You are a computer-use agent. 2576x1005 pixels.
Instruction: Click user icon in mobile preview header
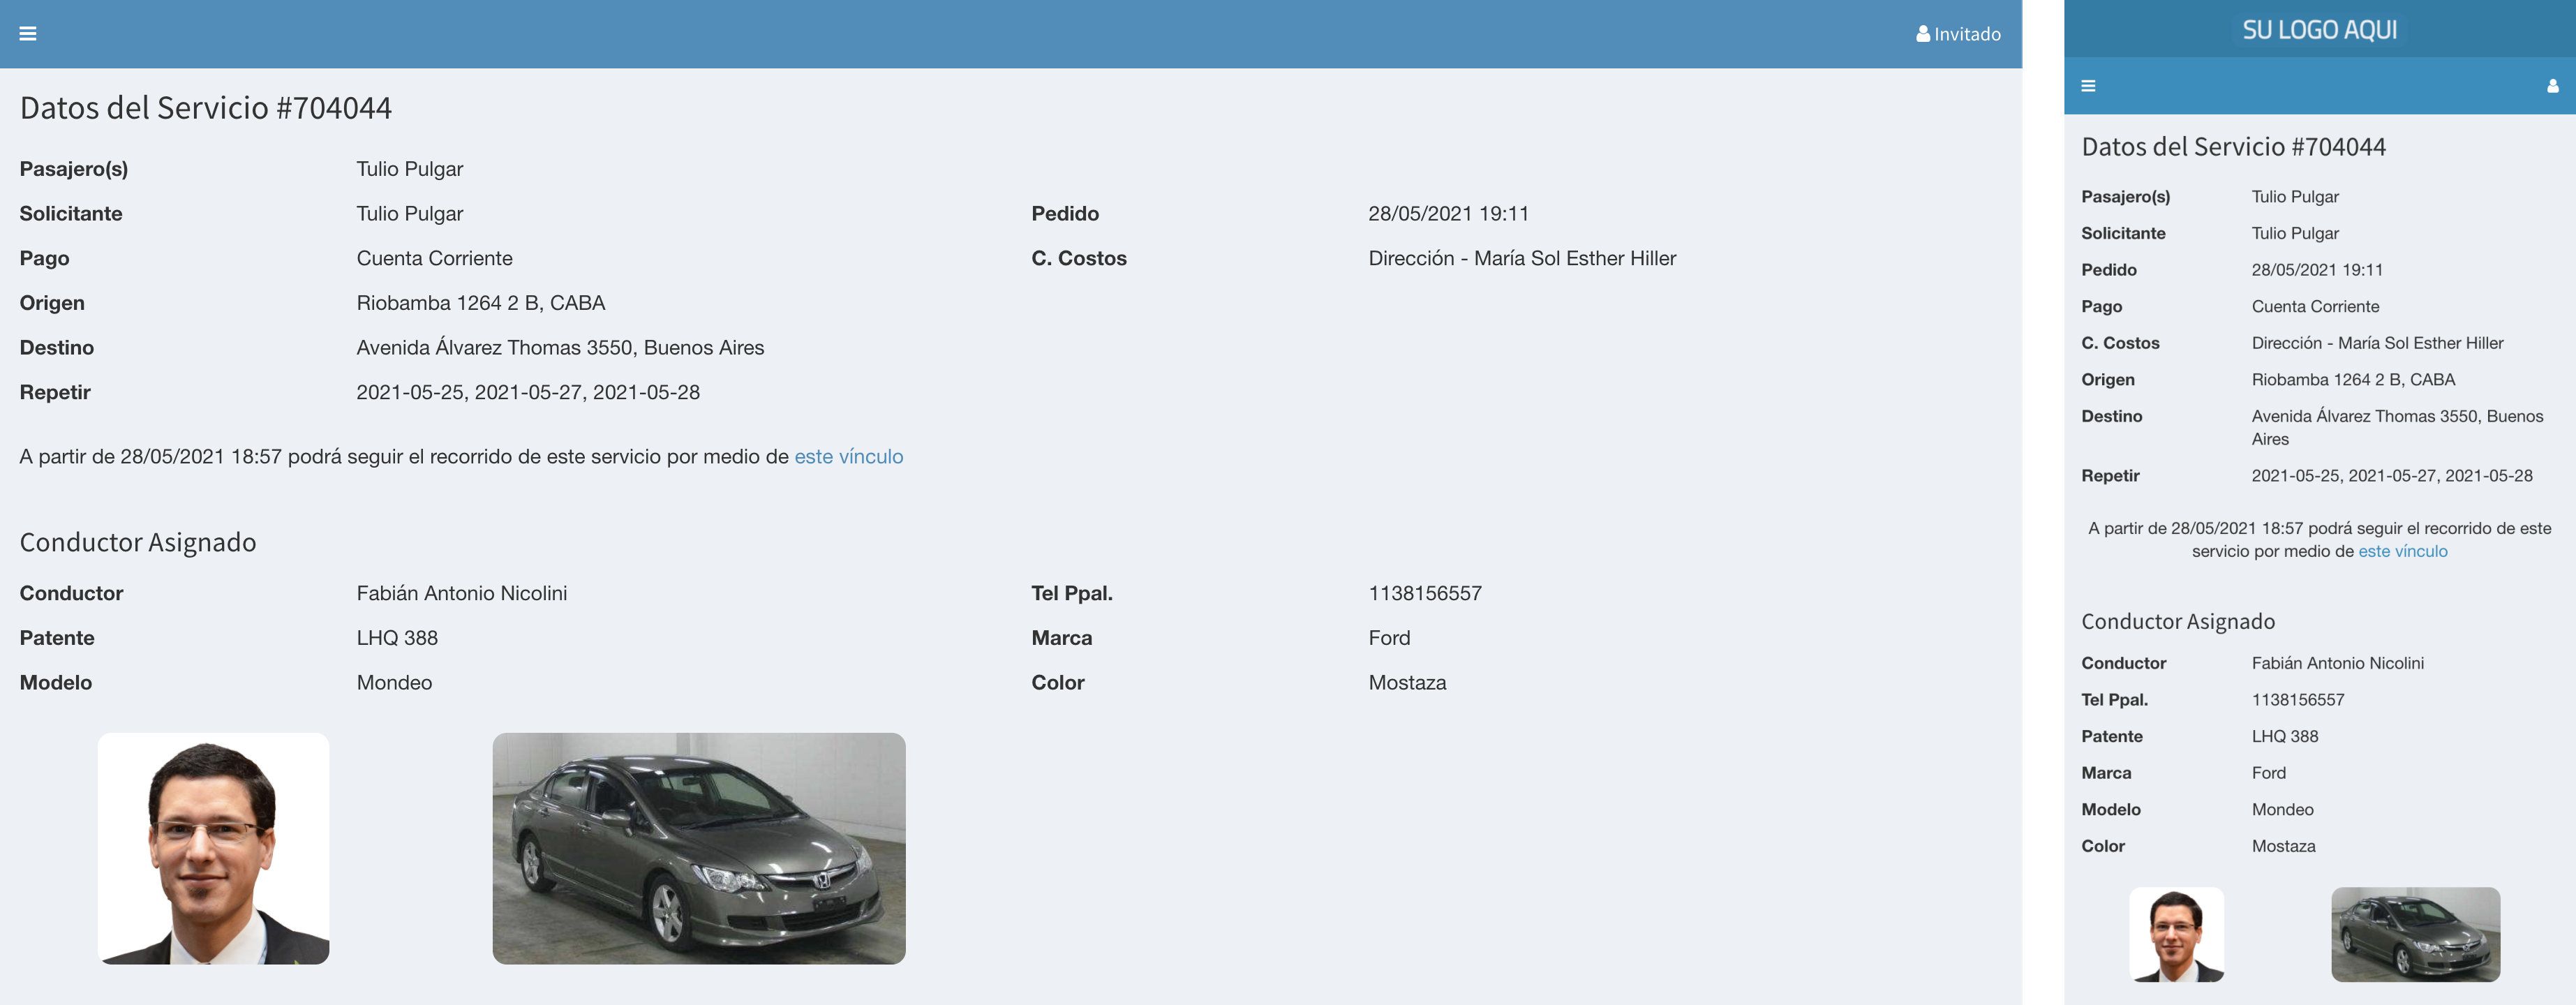click(2552, 86)
